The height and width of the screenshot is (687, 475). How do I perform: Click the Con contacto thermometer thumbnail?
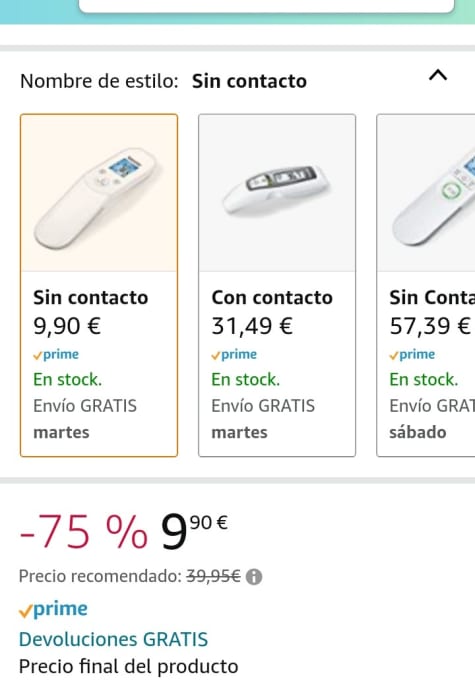point(277,193)
